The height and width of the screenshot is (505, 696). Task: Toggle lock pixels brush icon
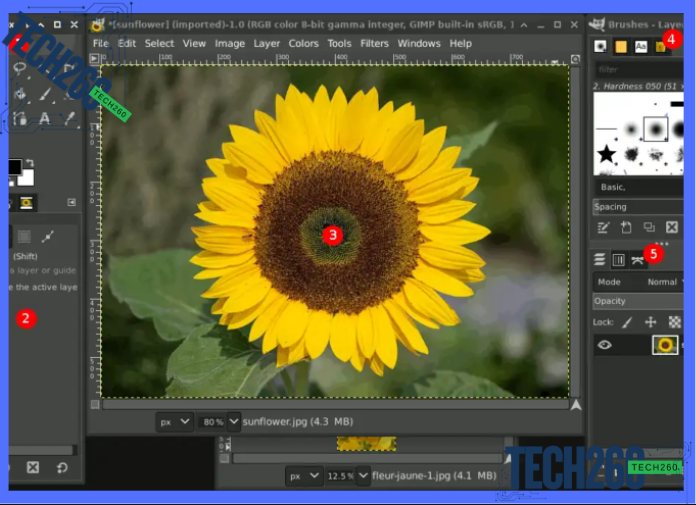point(627,322)
